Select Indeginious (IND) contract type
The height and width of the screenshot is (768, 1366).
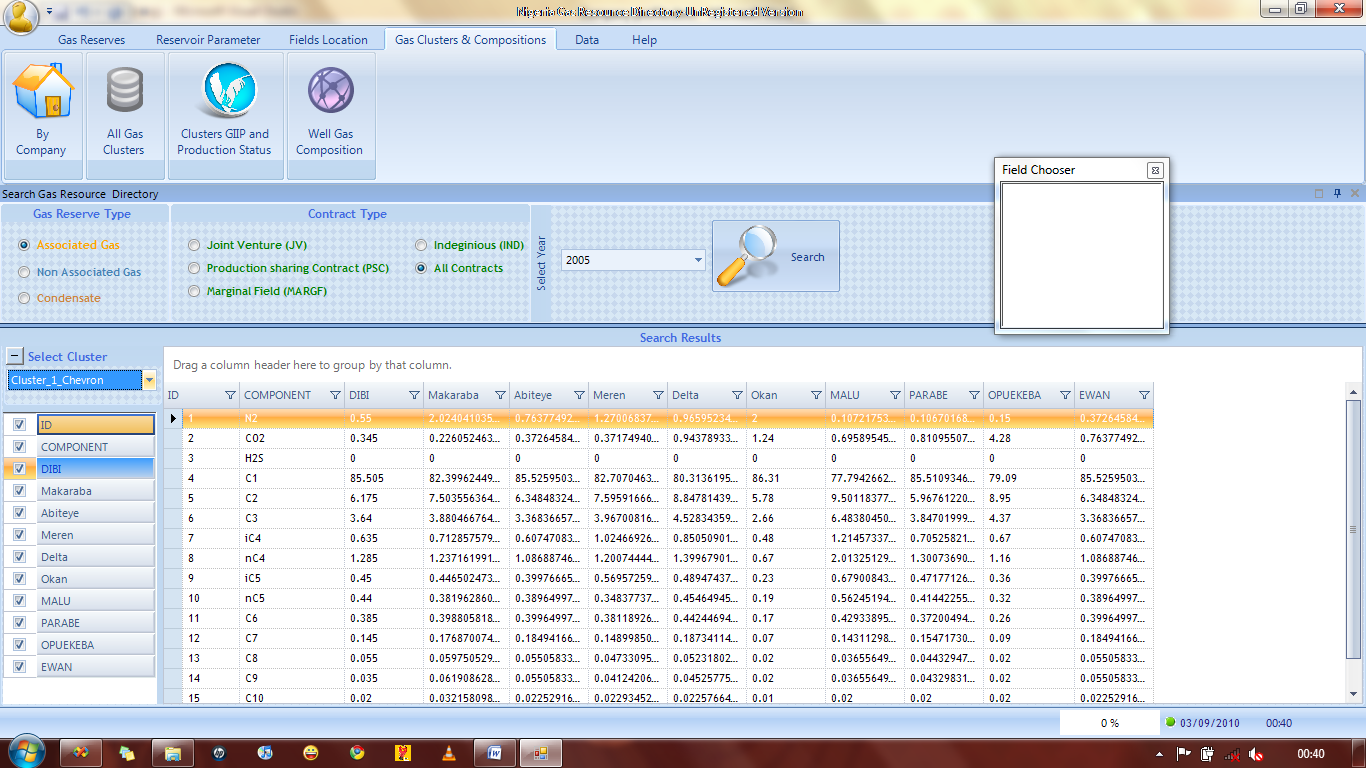[x=421, y=245]
